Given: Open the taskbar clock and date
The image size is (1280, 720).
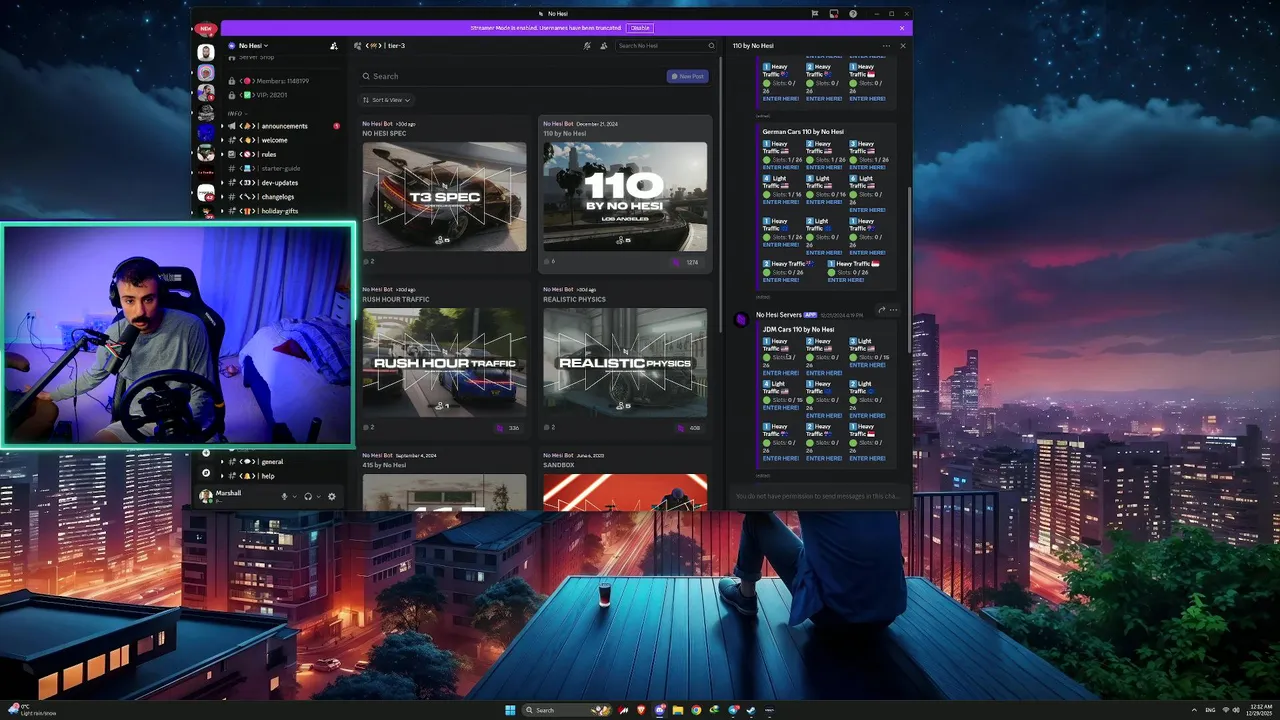Looking at the screenshot, I should point(1261,710).
